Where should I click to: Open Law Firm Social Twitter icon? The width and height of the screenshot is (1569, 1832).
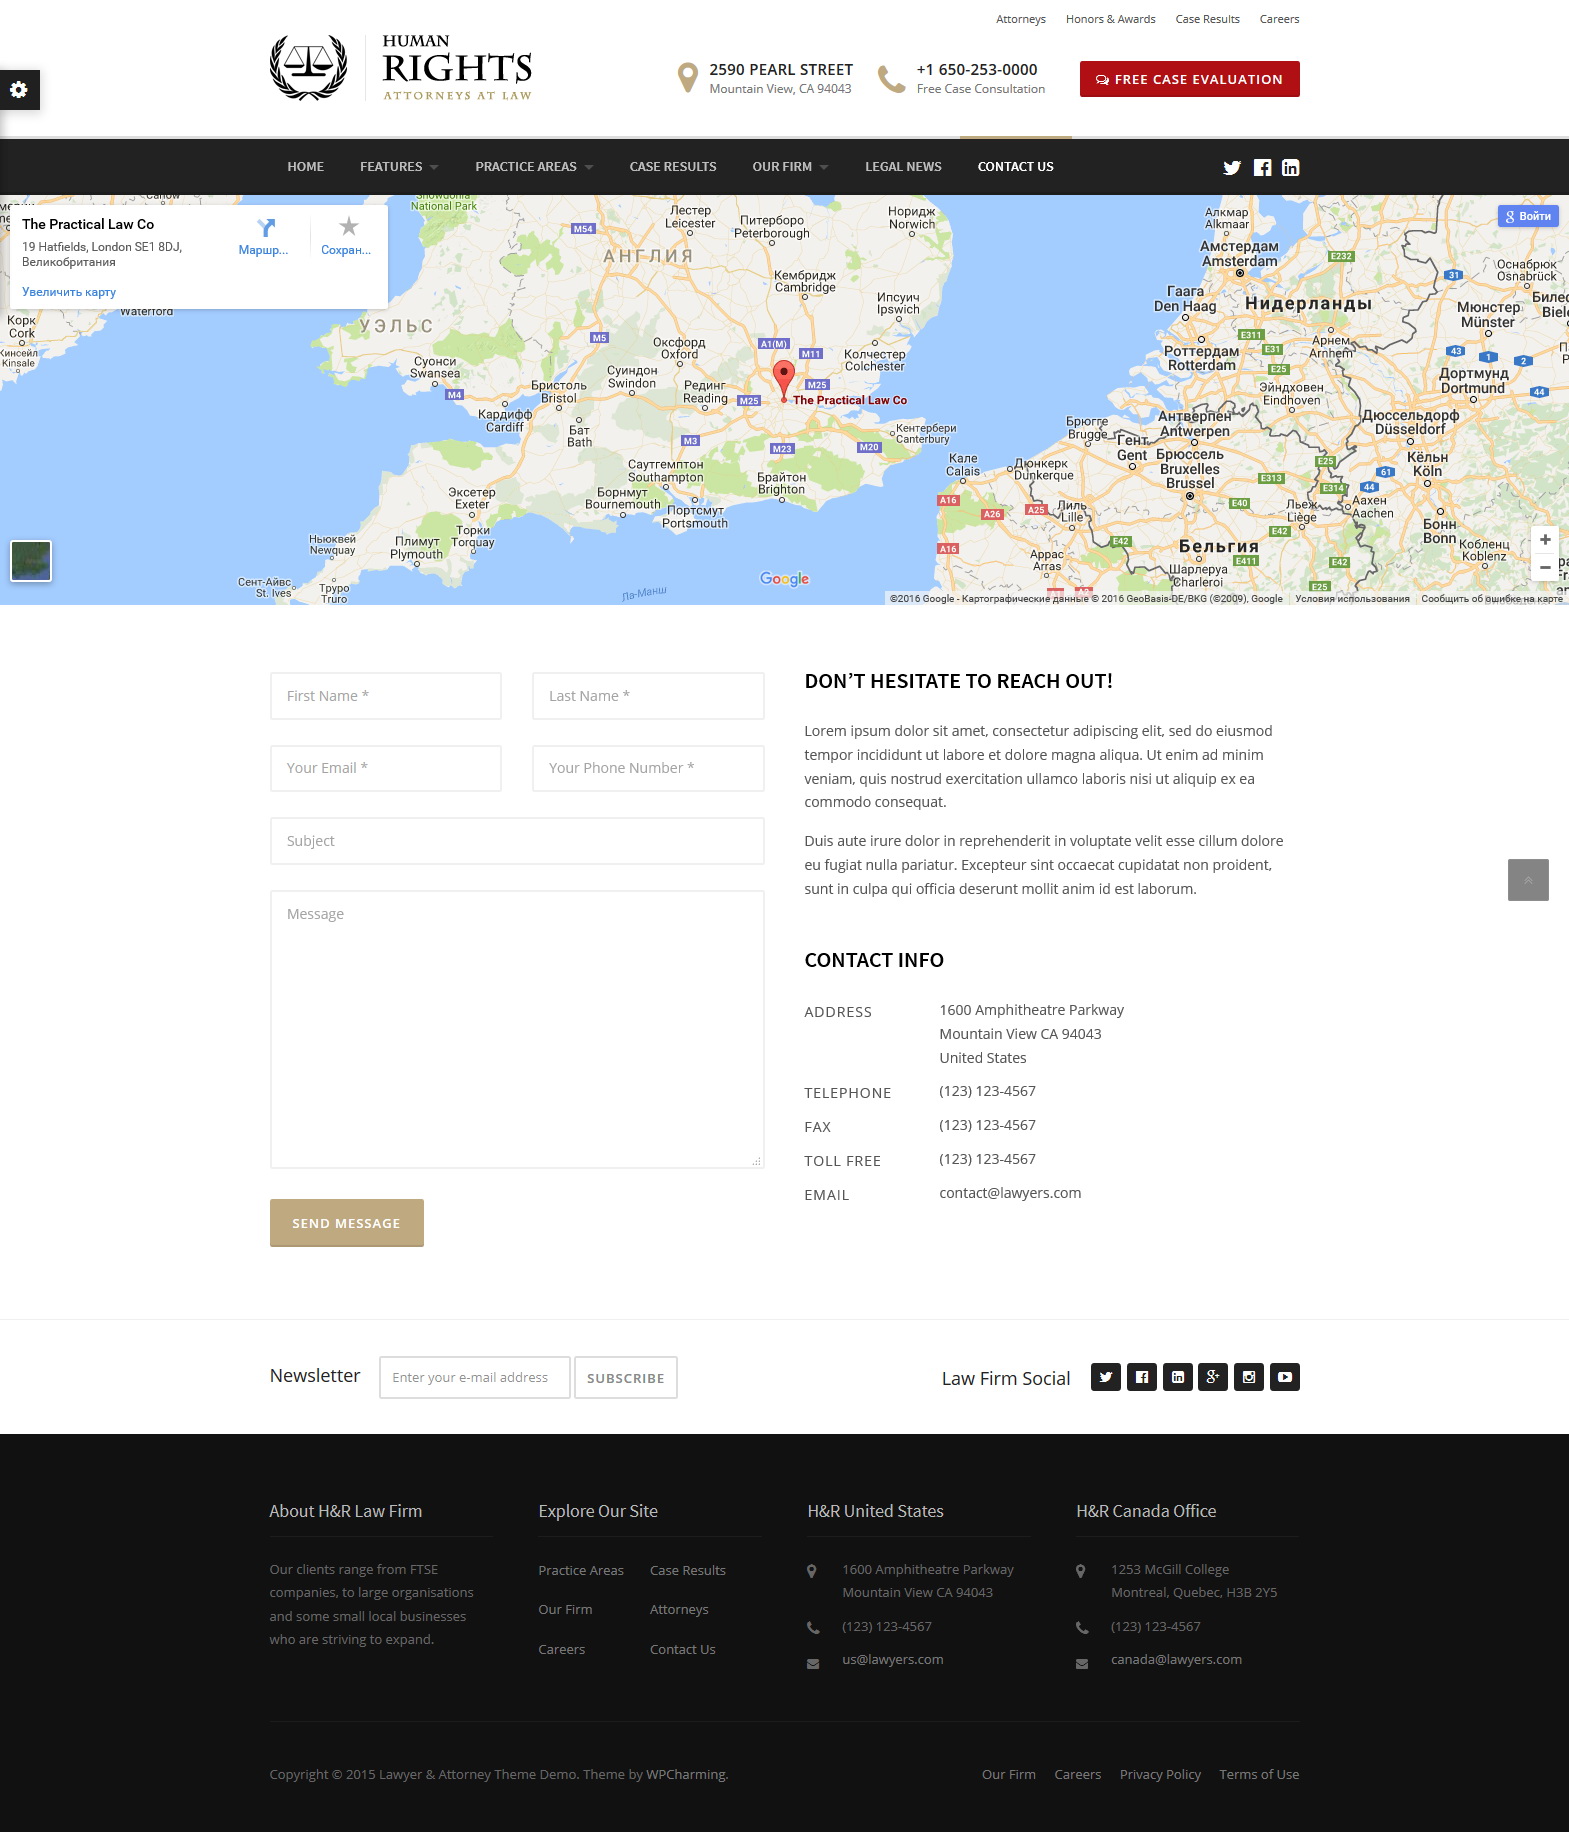[1106, 1377]
